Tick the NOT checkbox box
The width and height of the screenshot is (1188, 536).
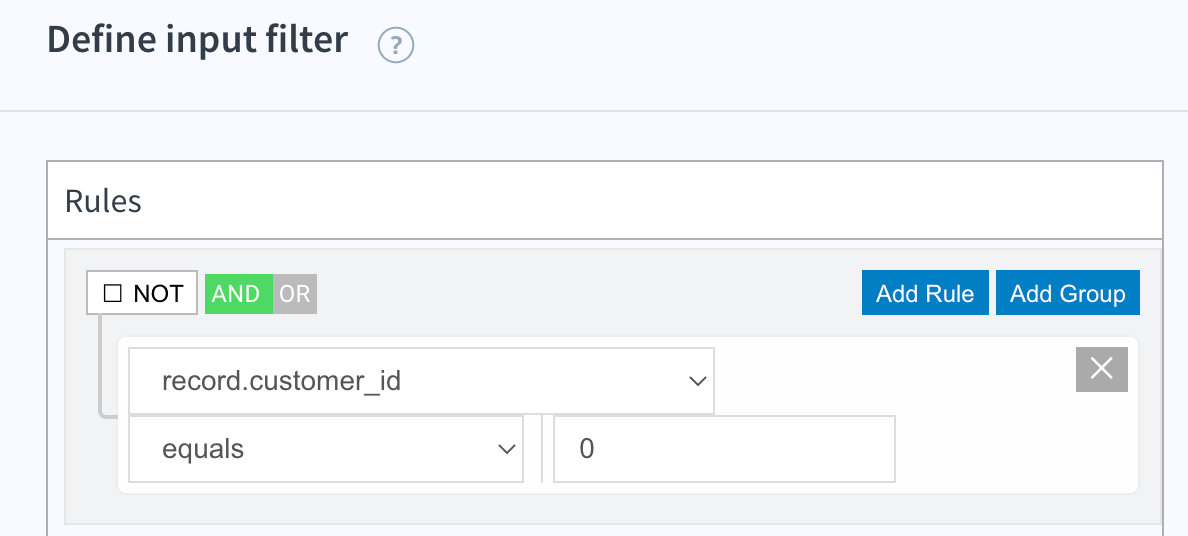click(x=112, y=293)
